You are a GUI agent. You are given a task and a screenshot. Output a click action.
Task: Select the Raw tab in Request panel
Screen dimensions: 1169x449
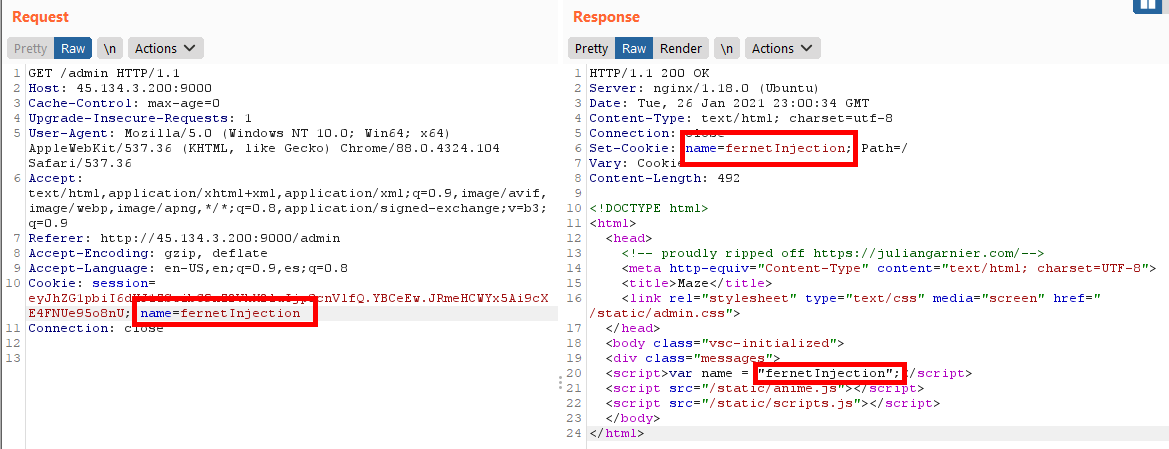73,48
